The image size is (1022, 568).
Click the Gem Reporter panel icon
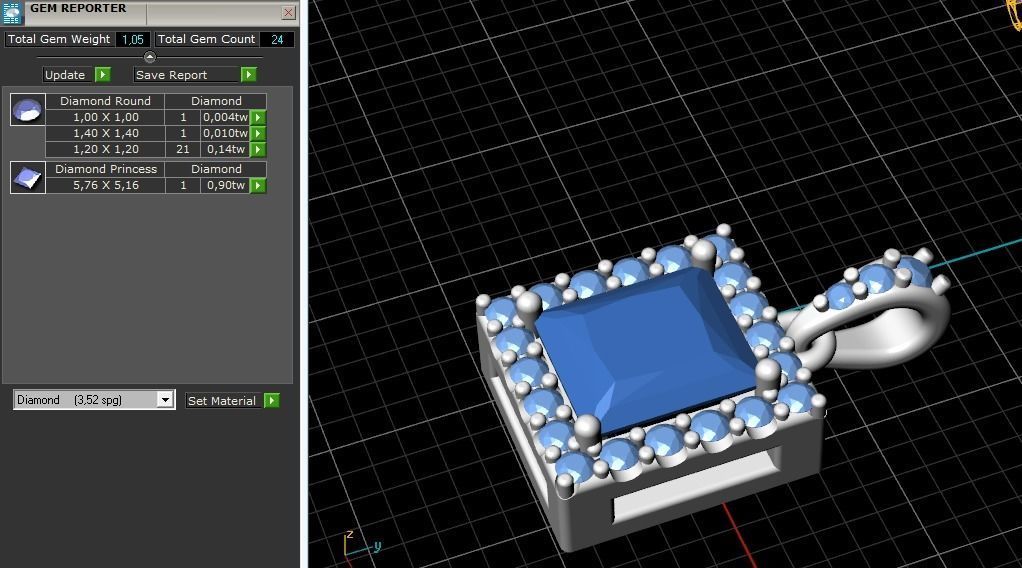(x=12, y=12)
